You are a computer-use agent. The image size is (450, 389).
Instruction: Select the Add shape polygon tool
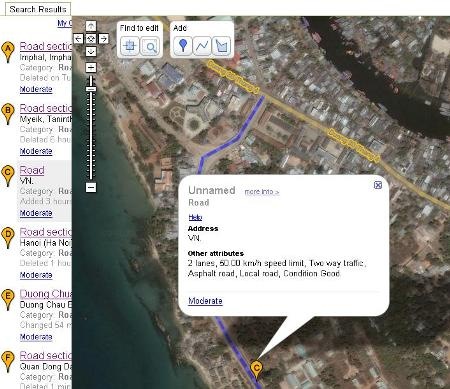pyautogui.click(x=221, y=45)
